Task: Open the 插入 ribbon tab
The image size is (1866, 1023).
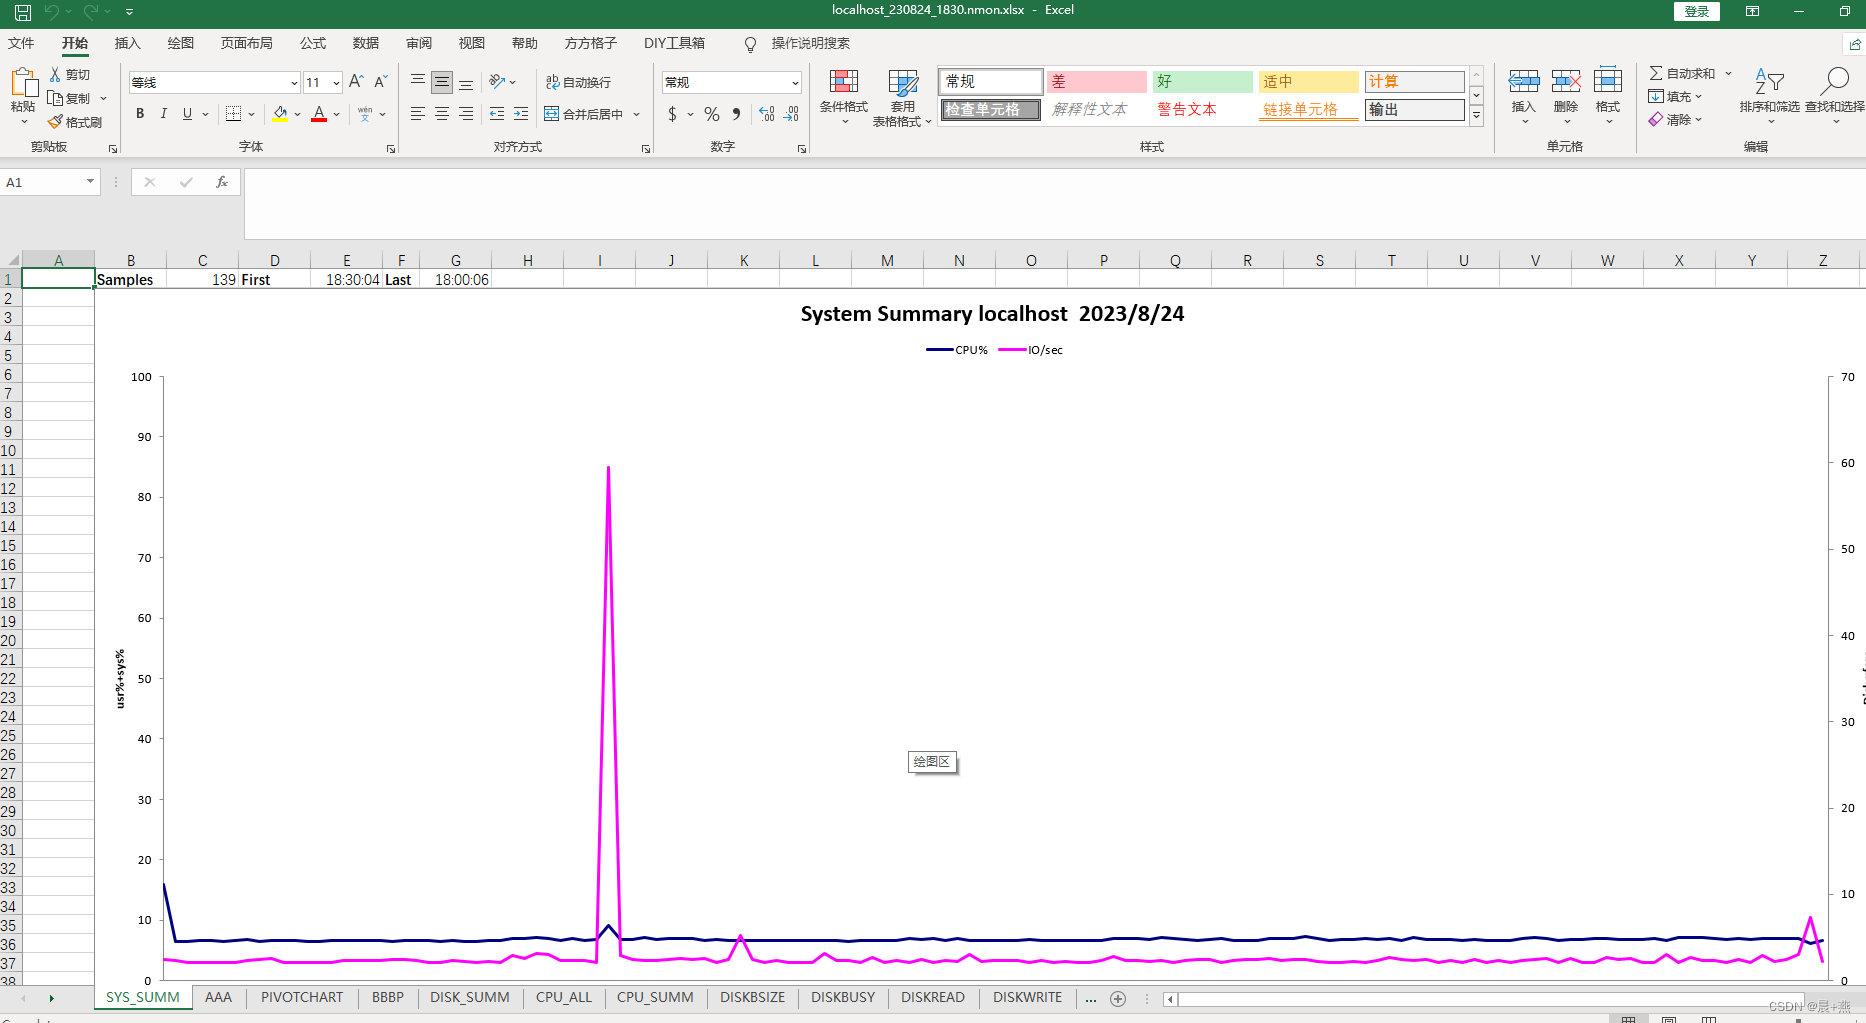Action: 128,44
